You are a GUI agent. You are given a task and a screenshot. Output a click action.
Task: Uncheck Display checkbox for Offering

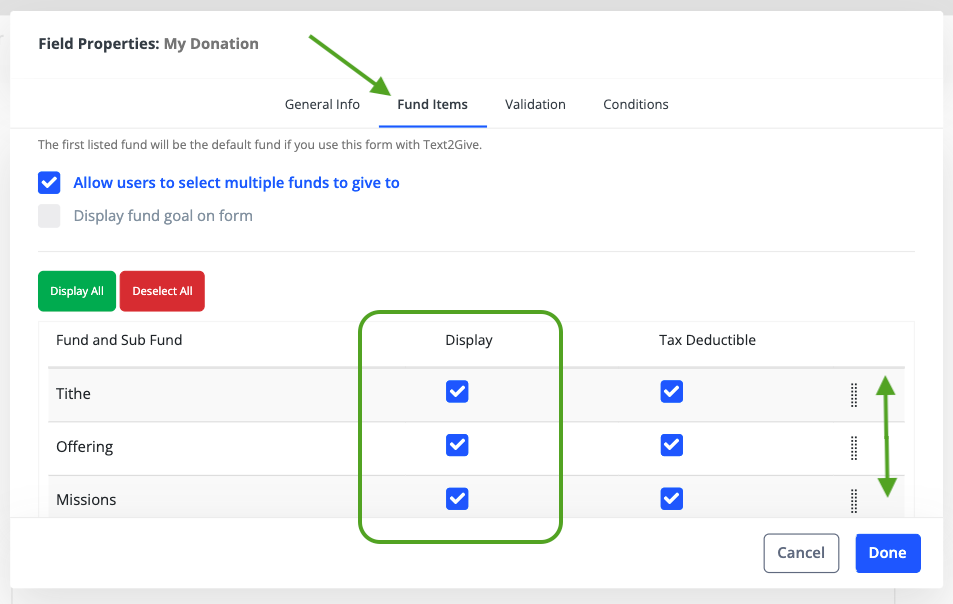pos(457,445)
